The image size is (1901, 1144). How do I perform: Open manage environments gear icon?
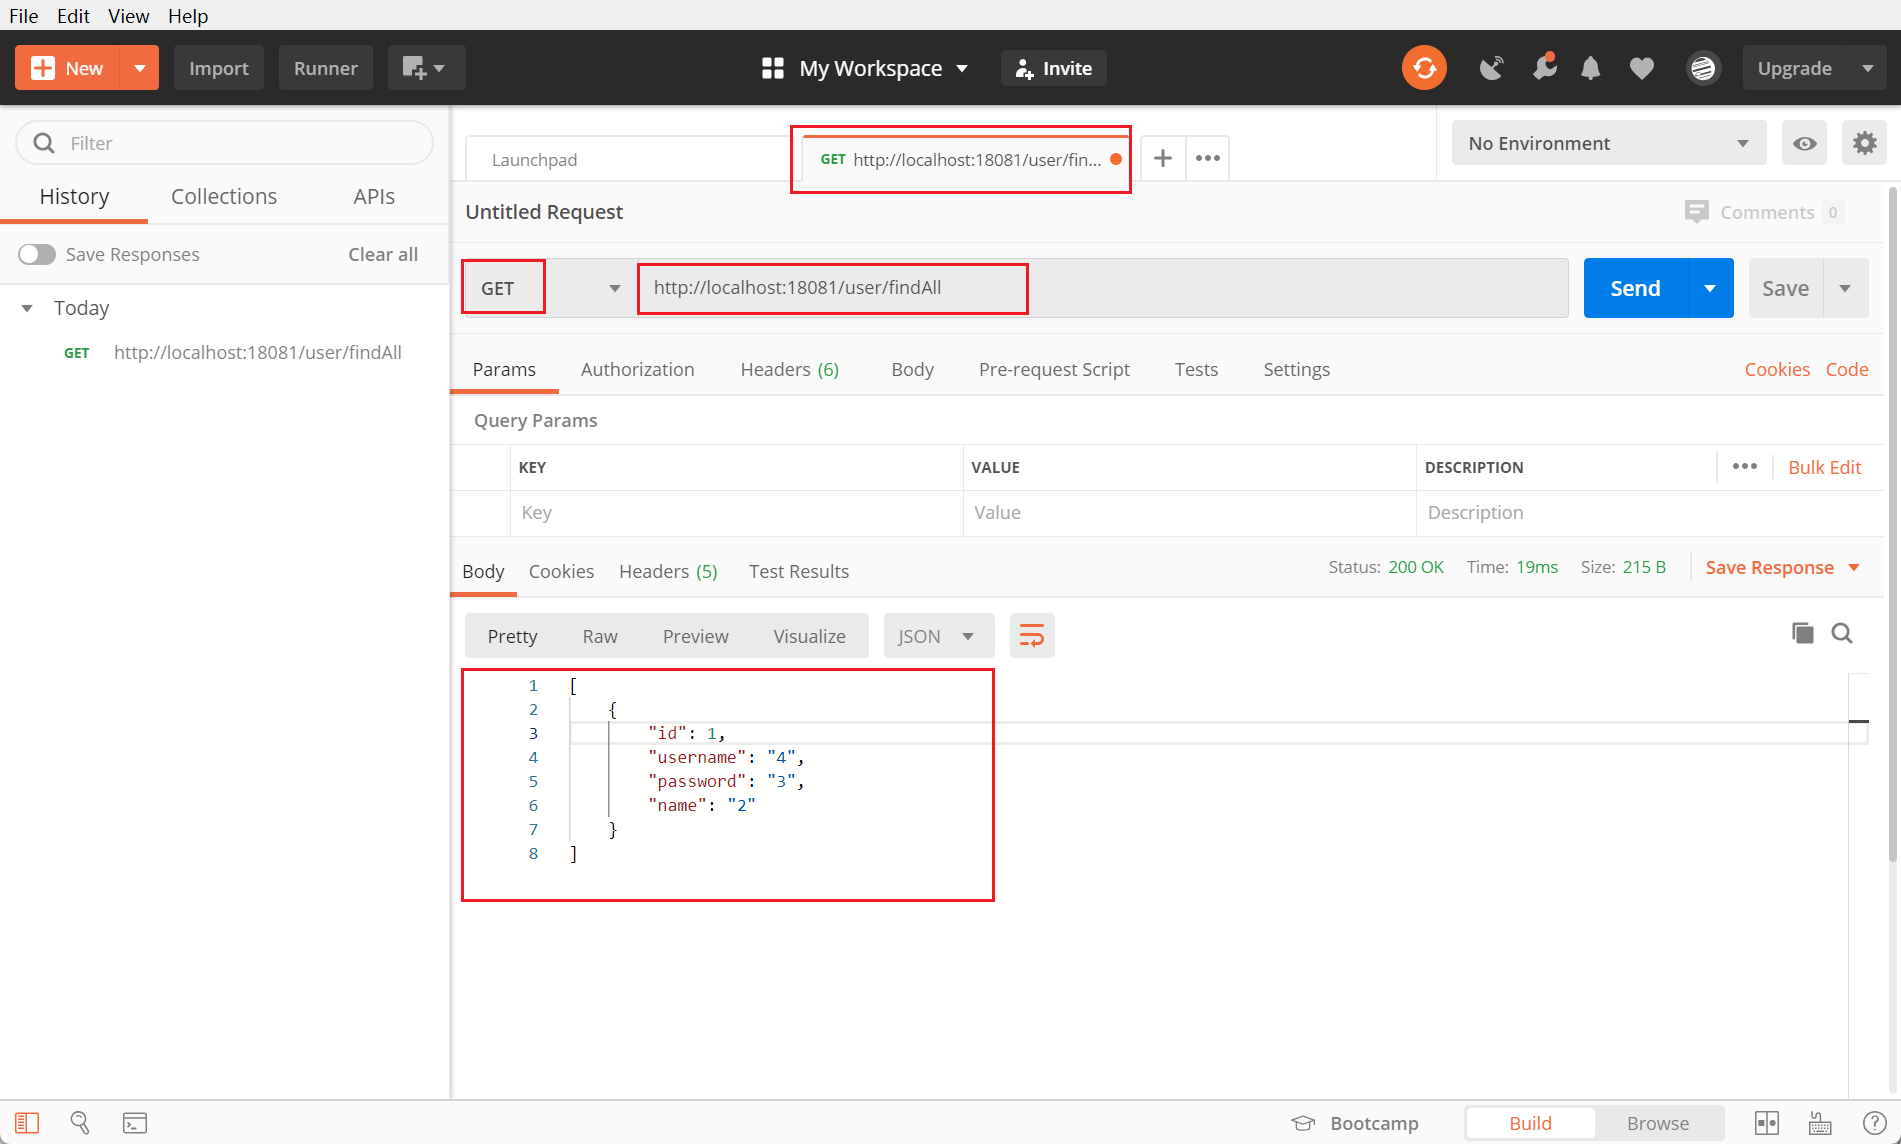(x=1864, y=143)
